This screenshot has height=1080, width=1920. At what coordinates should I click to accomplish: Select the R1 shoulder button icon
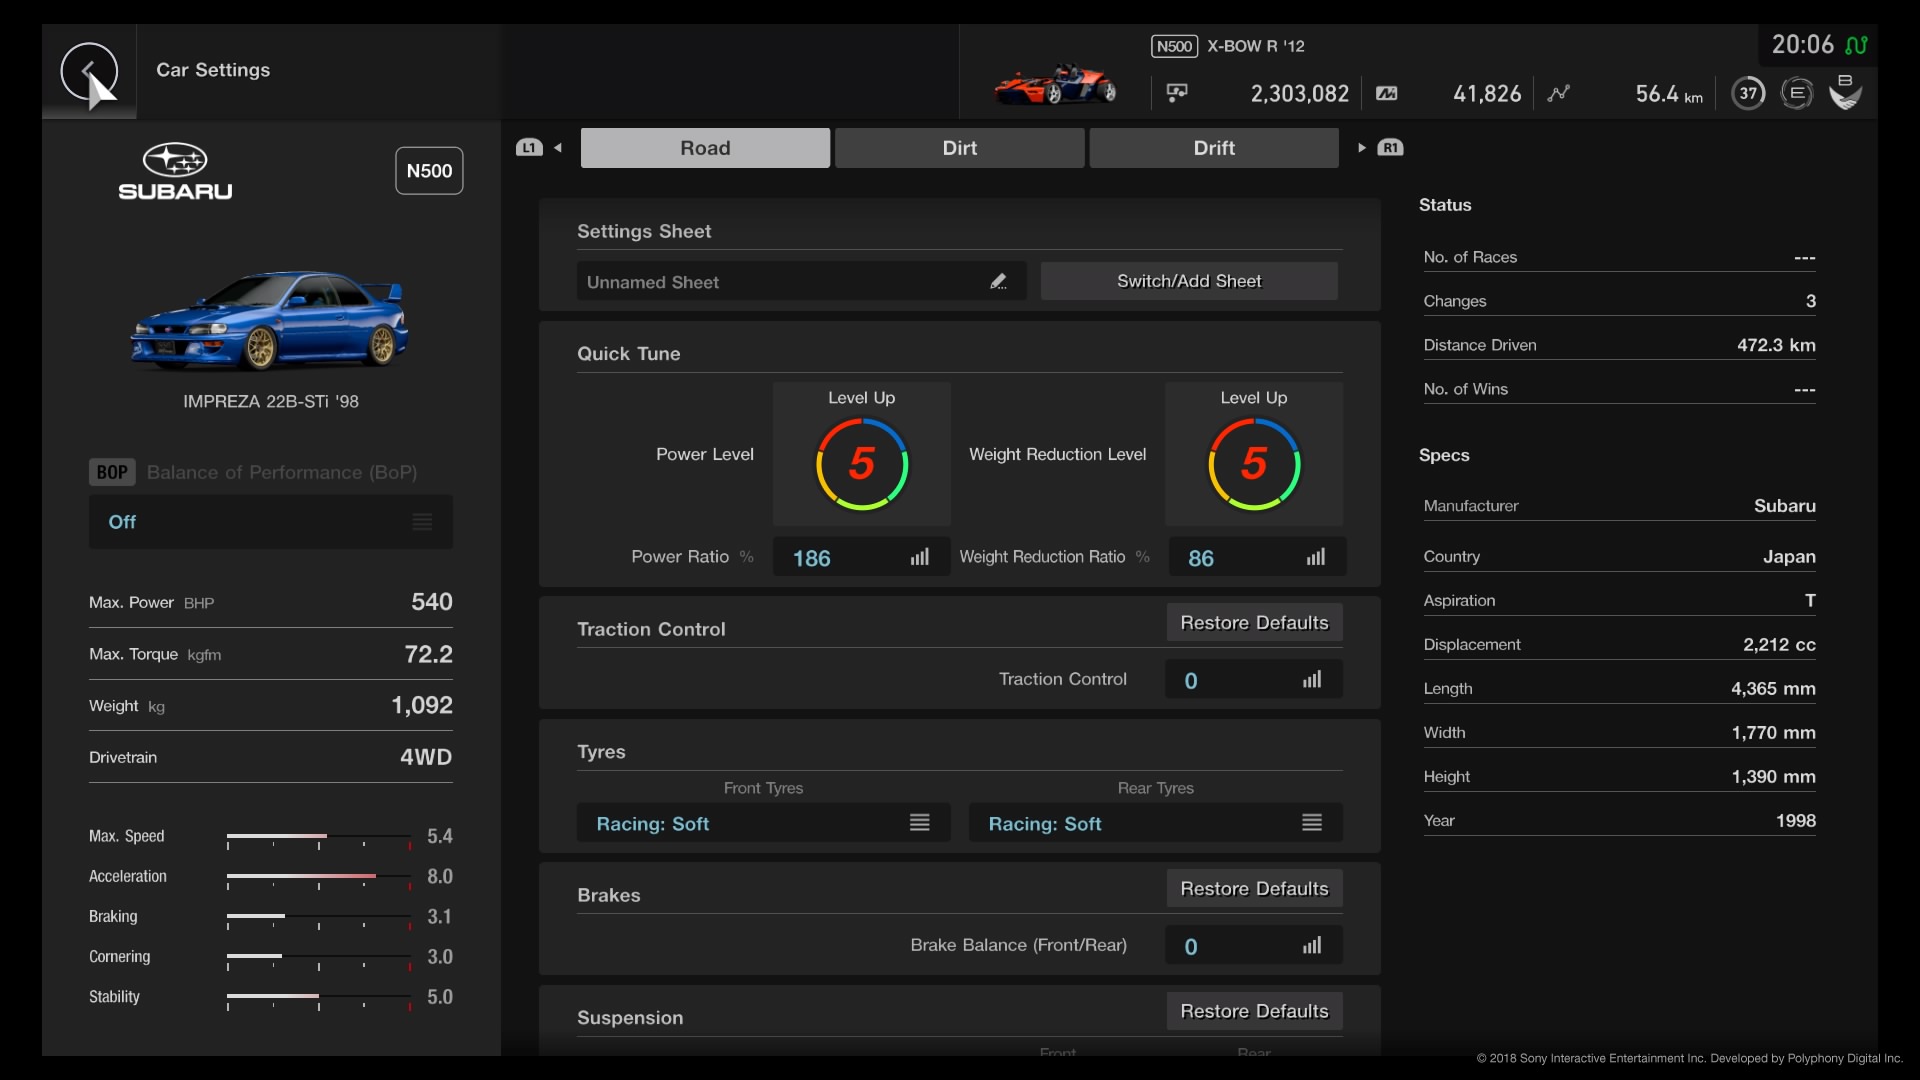tap(1391, 148)
